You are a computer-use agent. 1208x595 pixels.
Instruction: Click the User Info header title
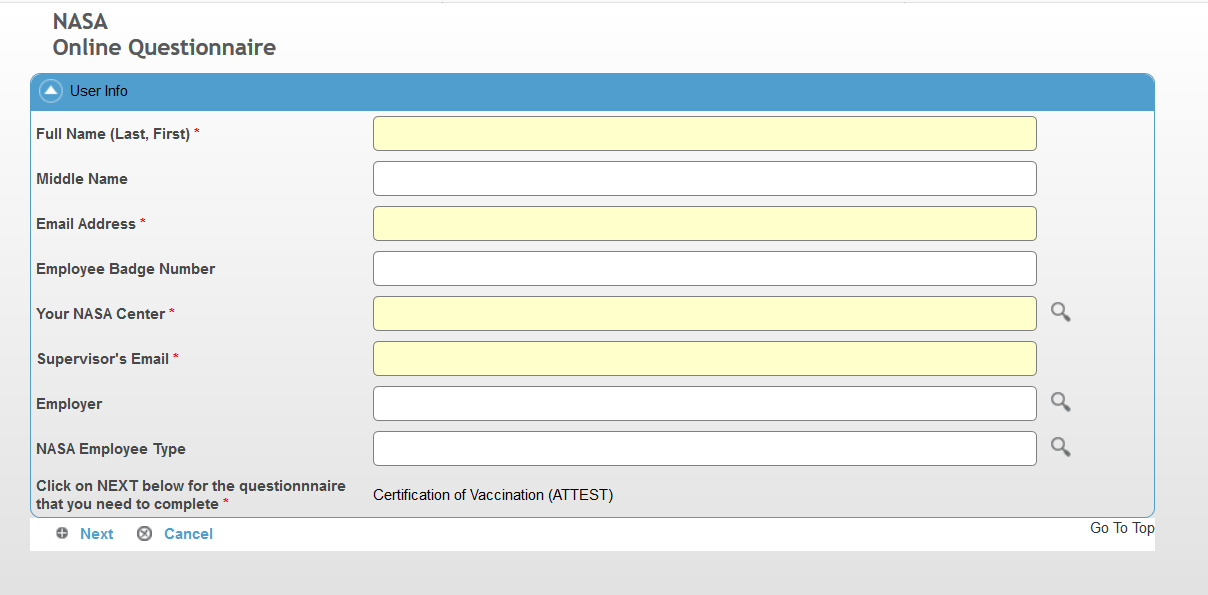(99, 91)
